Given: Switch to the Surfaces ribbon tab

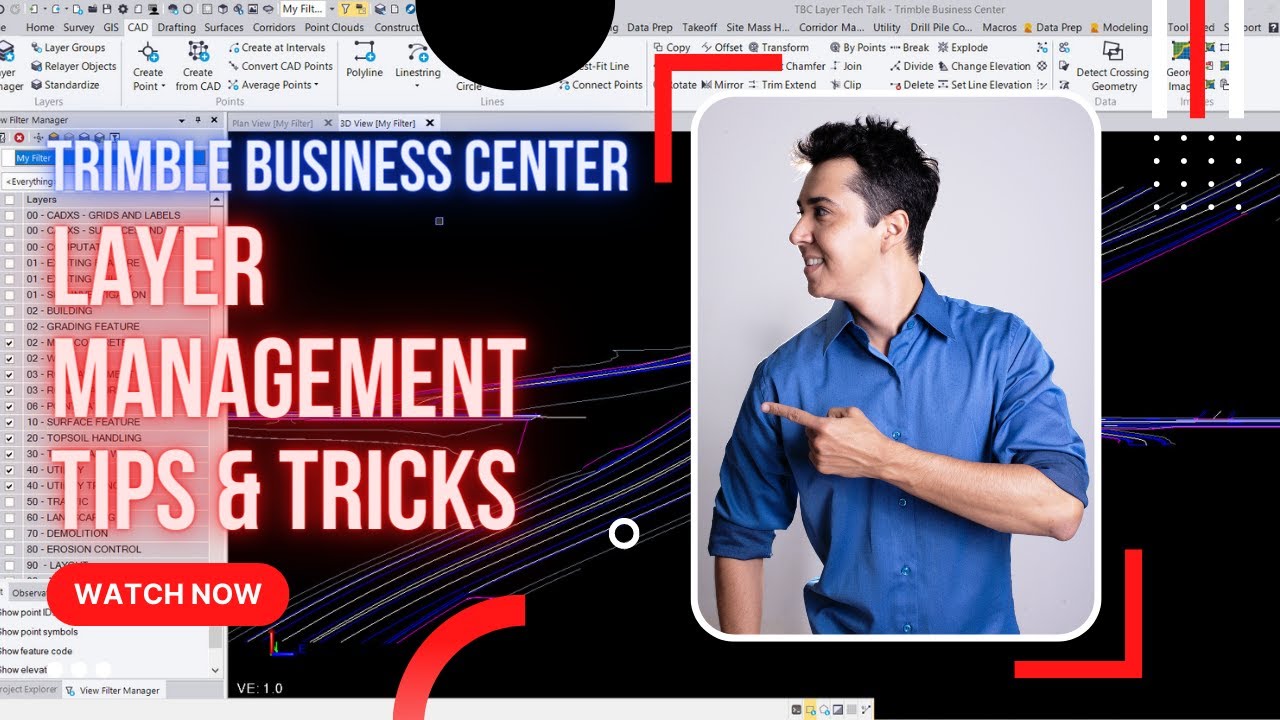Looking at the screenshot, I should tap(224, 27).
